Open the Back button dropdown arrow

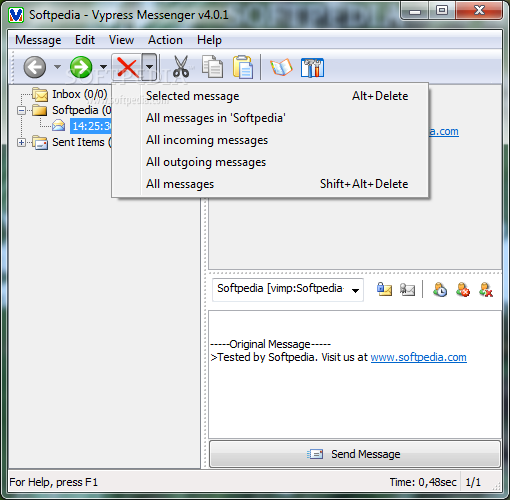tap(58, 67)
